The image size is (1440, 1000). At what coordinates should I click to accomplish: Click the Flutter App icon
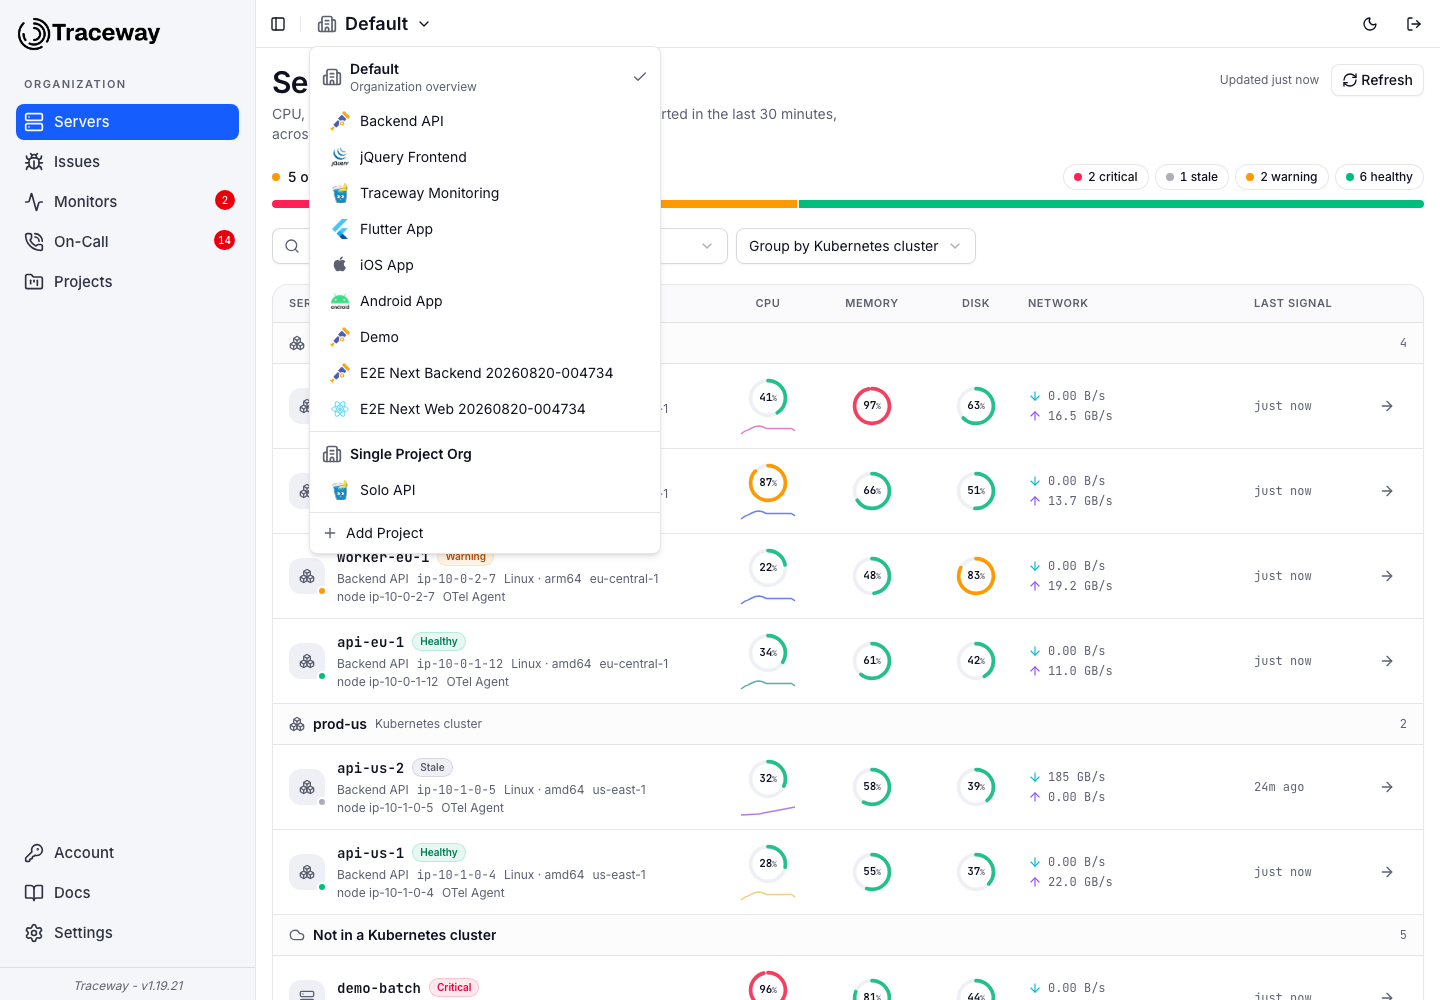[340, 229]
